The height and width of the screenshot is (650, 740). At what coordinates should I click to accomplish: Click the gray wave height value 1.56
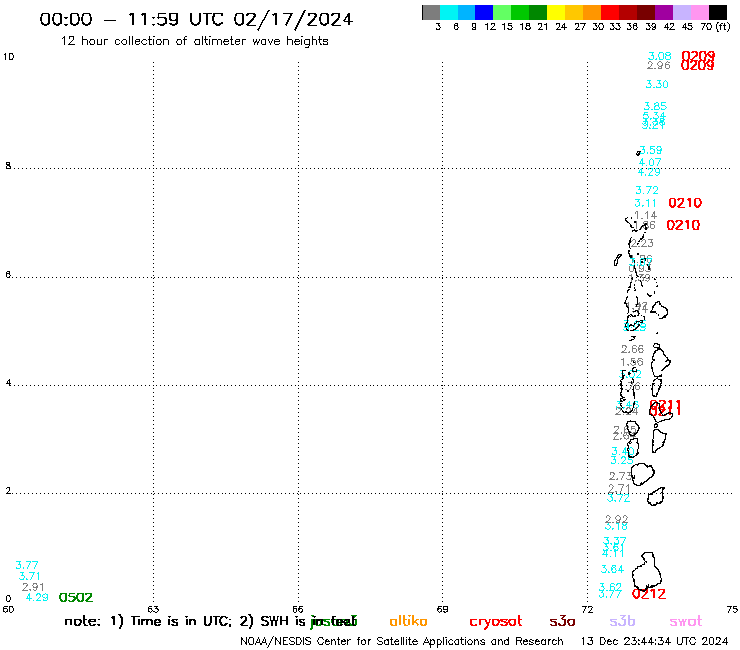point(632,362)
